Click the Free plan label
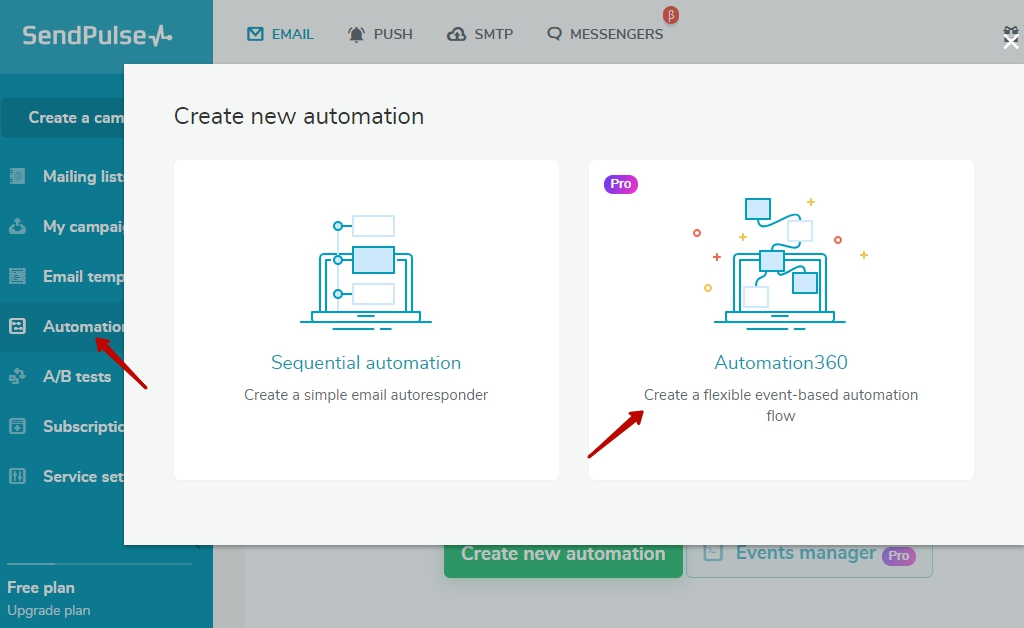 (x=41, y=588)
